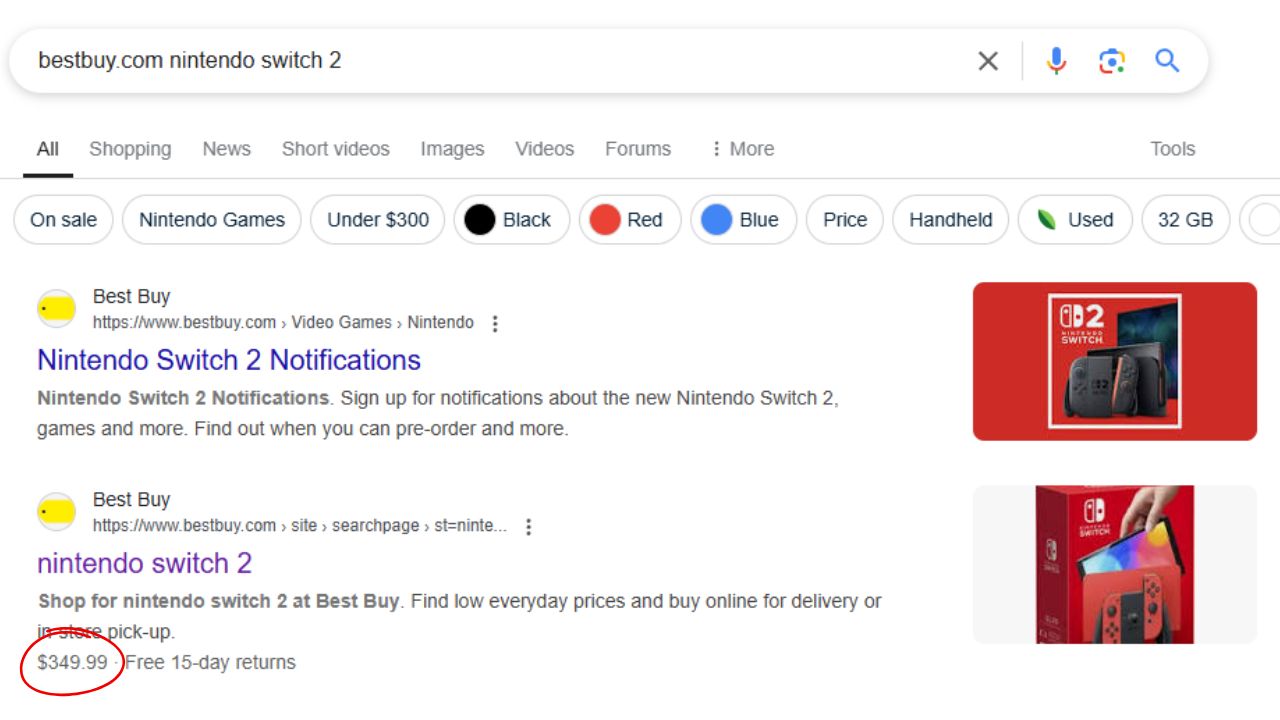Go to the Videos tab
Screen dimensions: 1280x720
(x=545, y=149)
